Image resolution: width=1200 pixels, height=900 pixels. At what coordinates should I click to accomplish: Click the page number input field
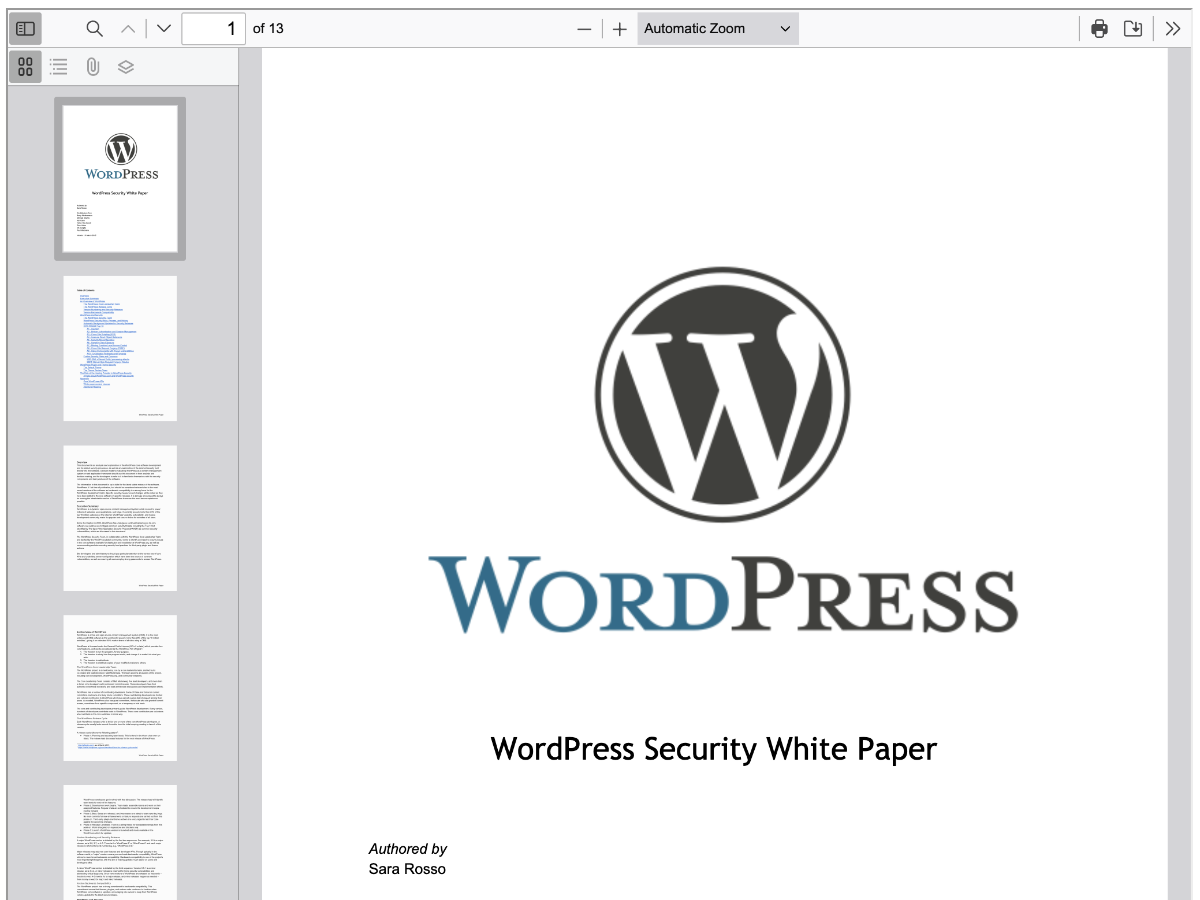[213, 29]
